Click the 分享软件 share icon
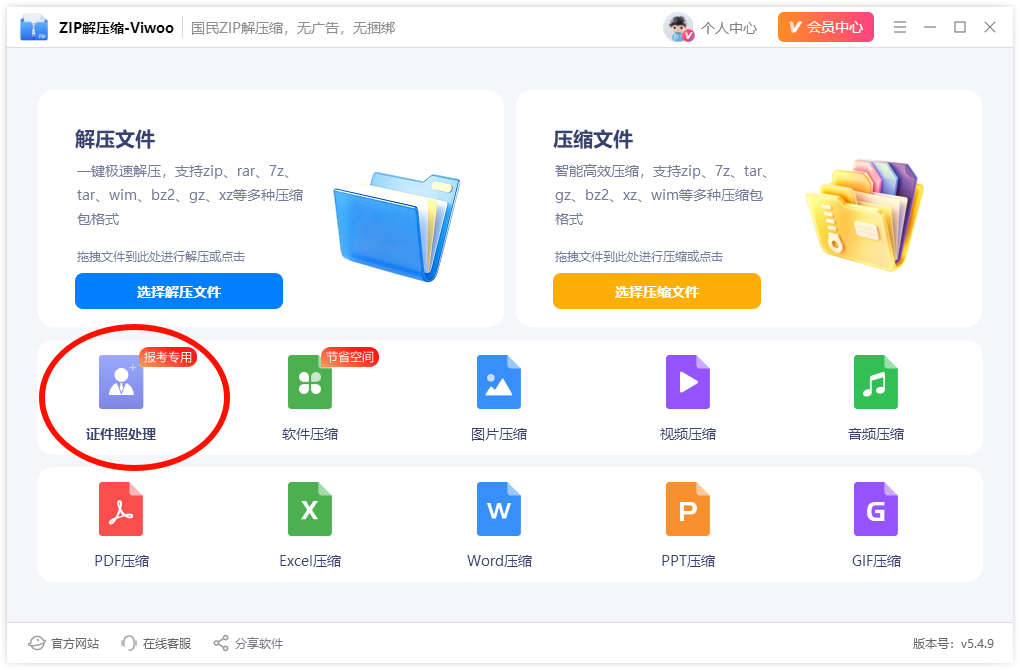The height and width of the screenshot is (670, 1020). pos(221,643)
